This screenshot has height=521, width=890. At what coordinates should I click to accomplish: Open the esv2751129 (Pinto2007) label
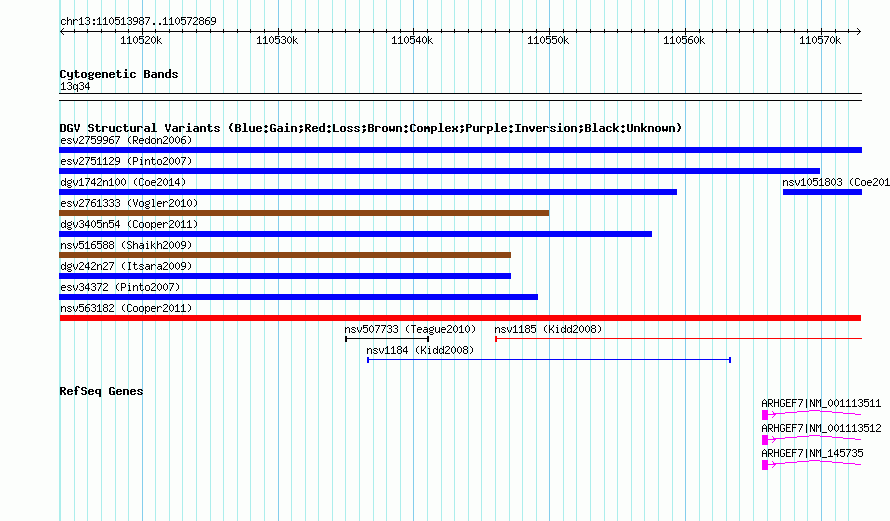click(126, 161)
